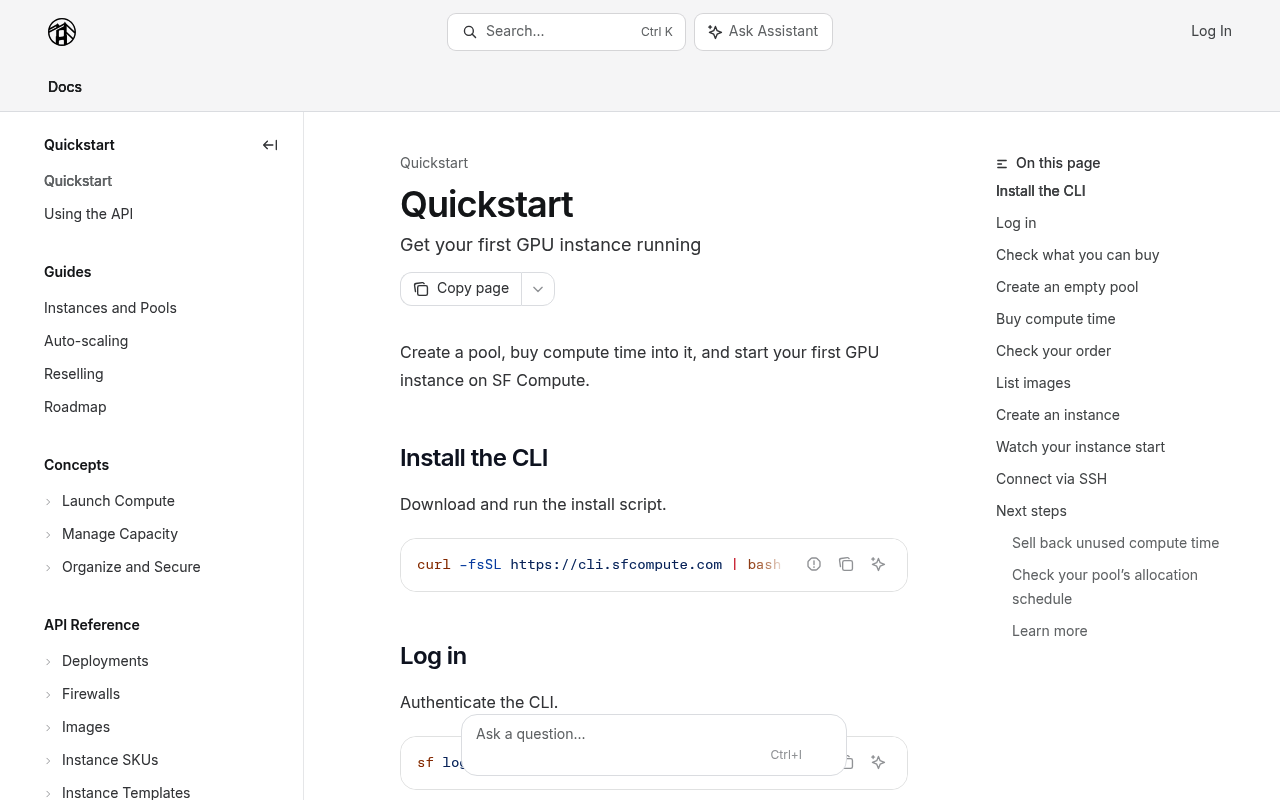This screenshot has width=1280, height=800.
Task: Jump to Sell back unused compute time
Action: click(1115, 543)
